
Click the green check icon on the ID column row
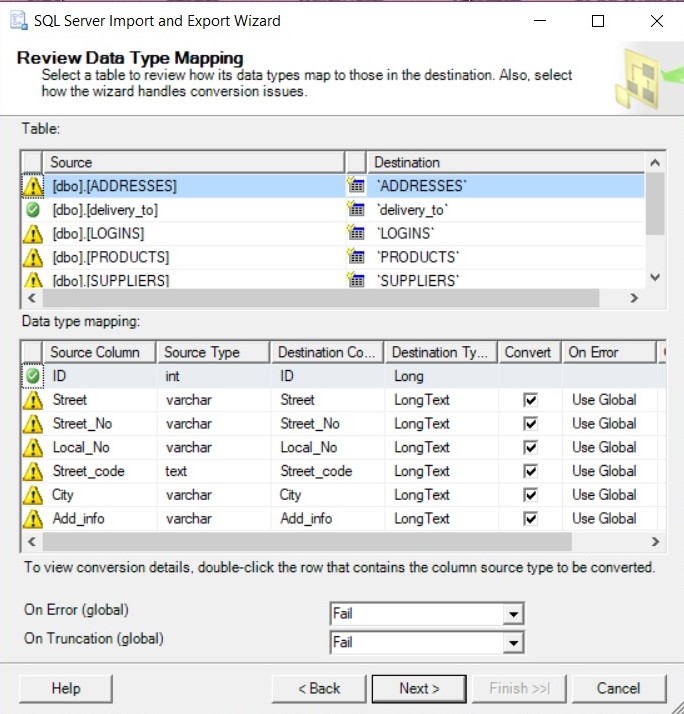pos(33,376)
